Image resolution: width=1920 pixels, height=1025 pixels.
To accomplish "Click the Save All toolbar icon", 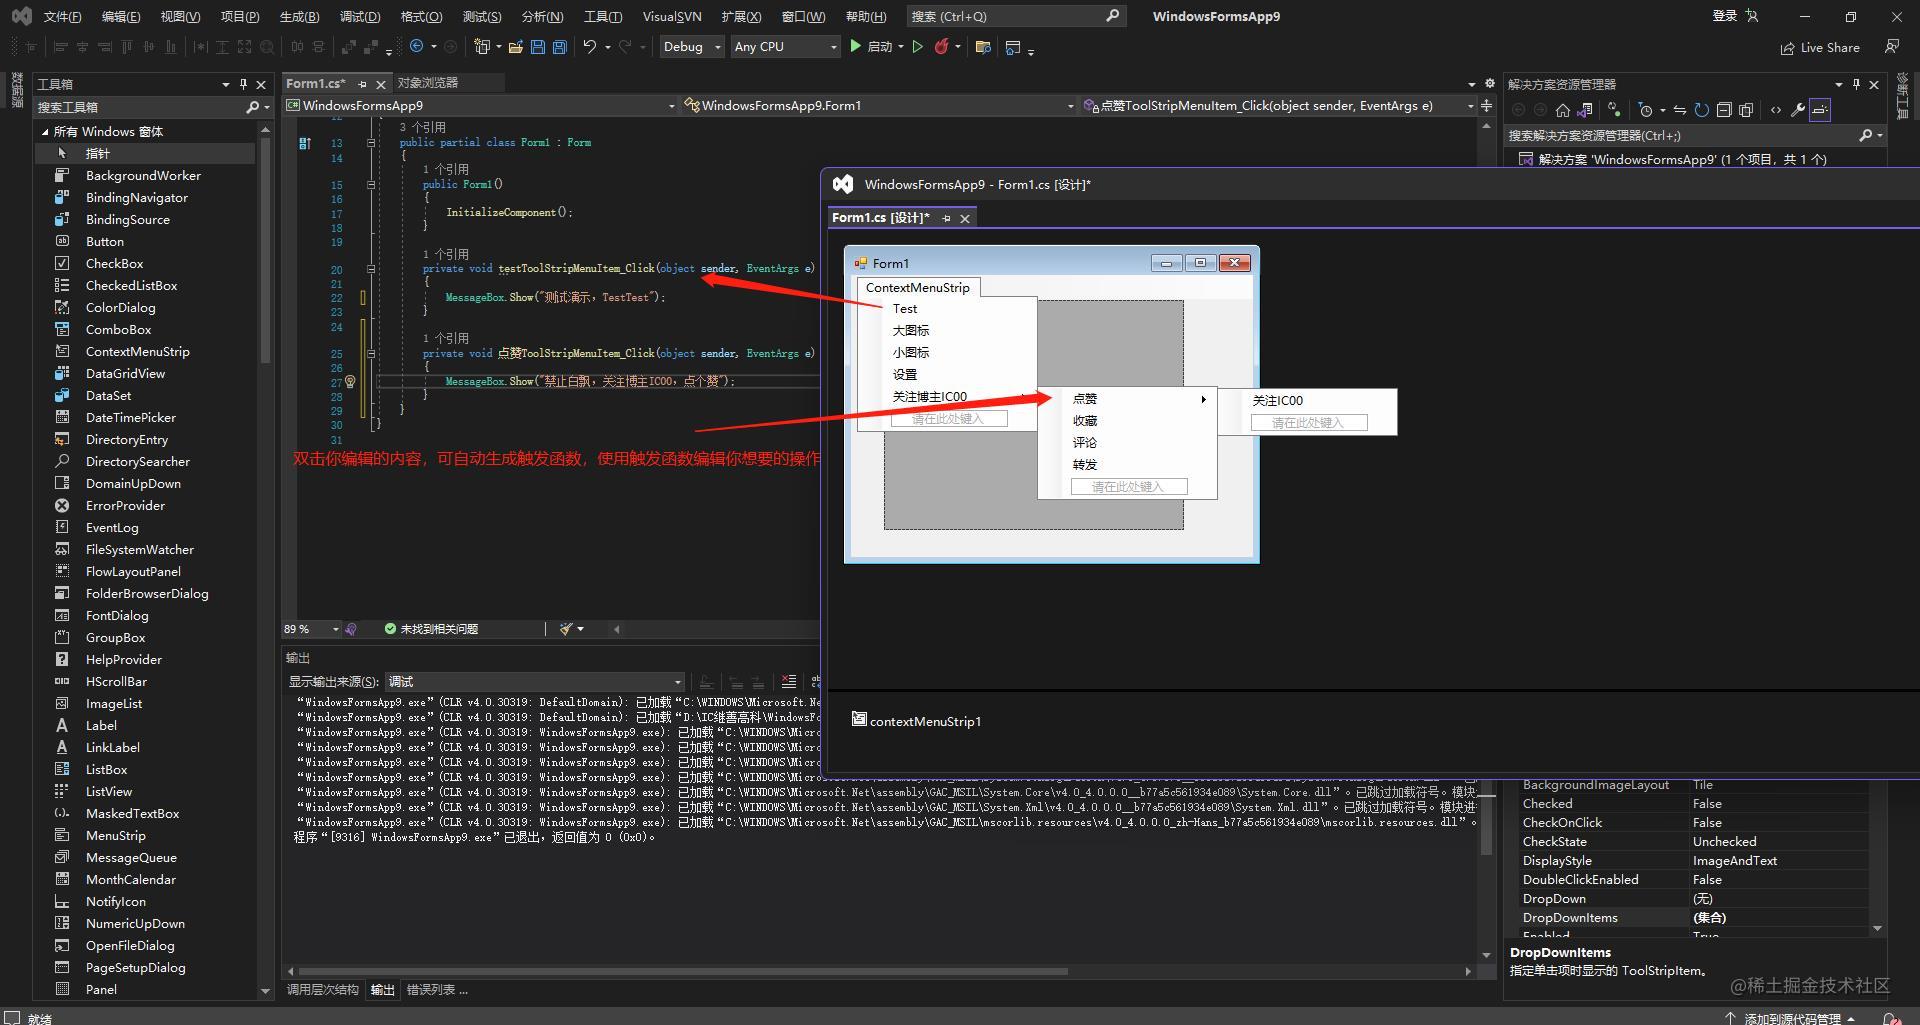I will click(560, 47).
